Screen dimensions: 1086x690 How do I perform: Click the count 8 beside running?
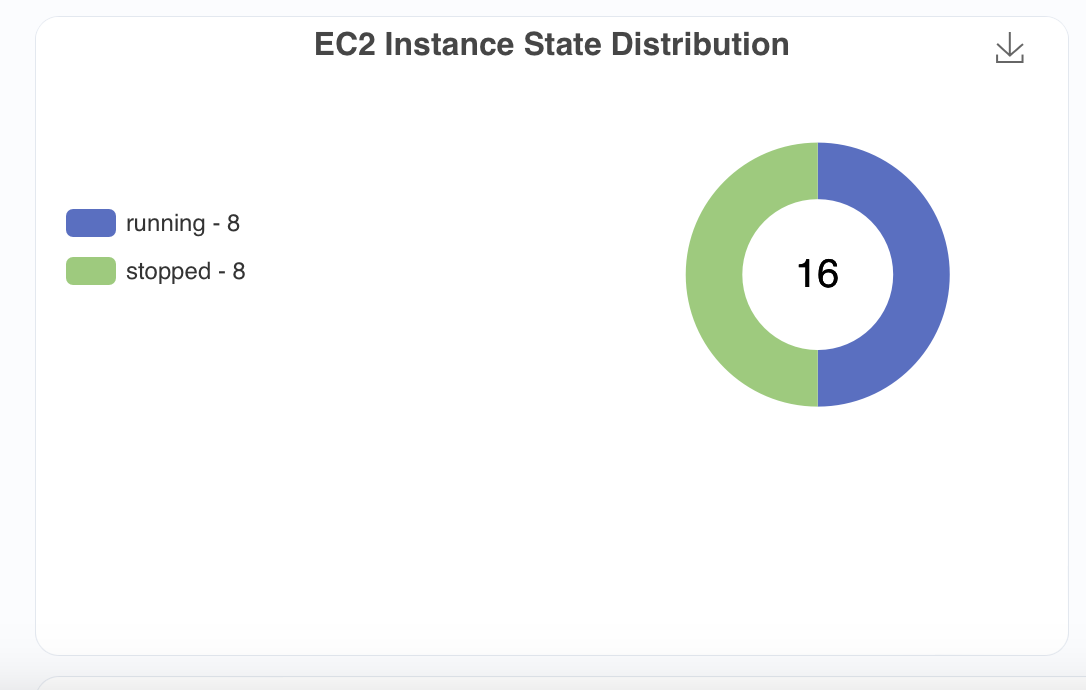click(233, 223)
